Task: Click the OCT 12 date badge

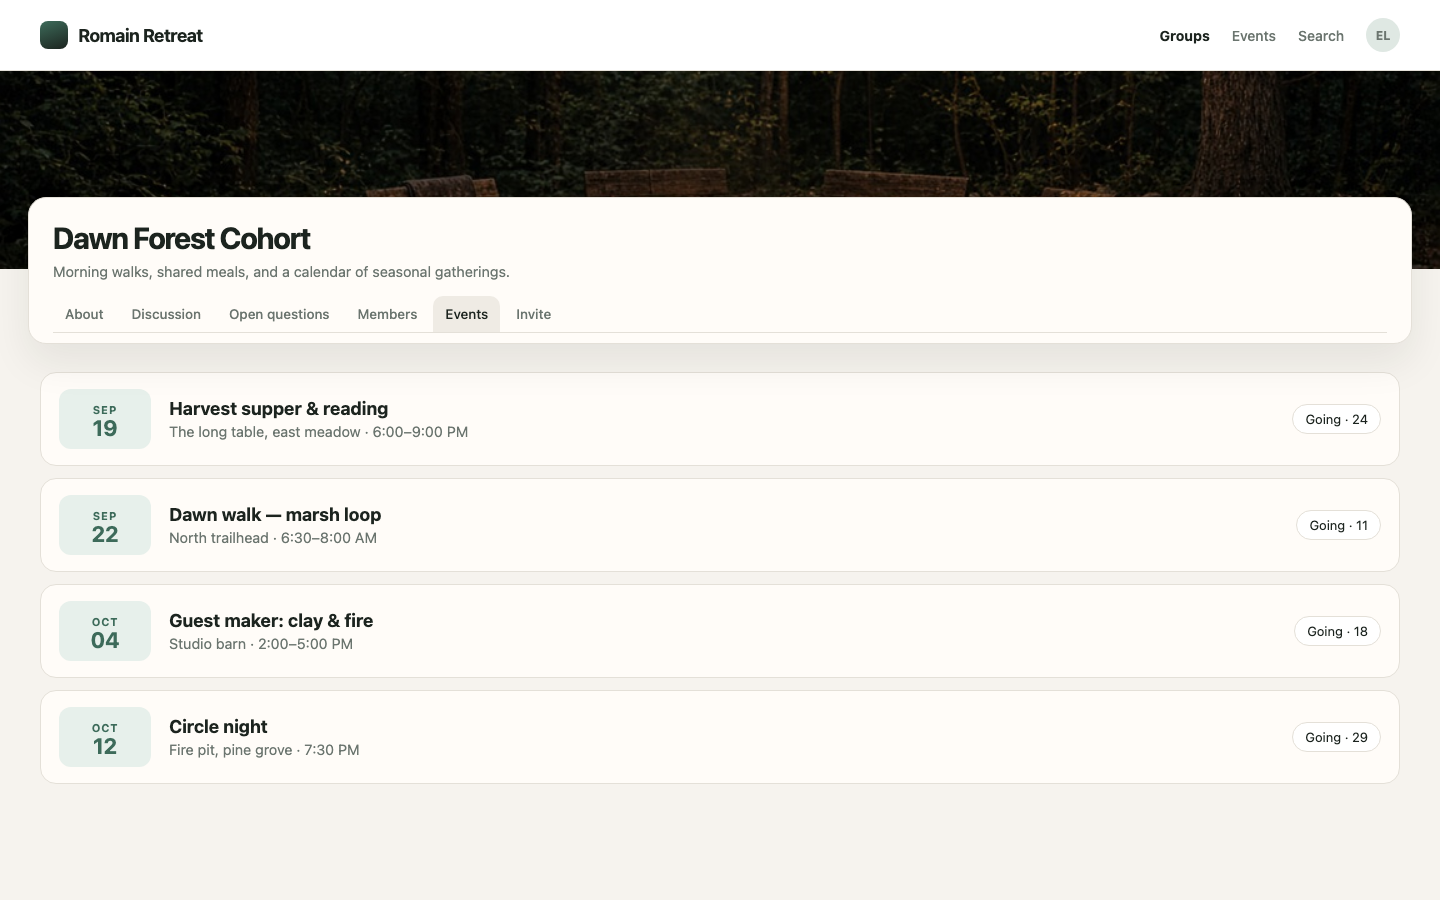Action: 105,737
